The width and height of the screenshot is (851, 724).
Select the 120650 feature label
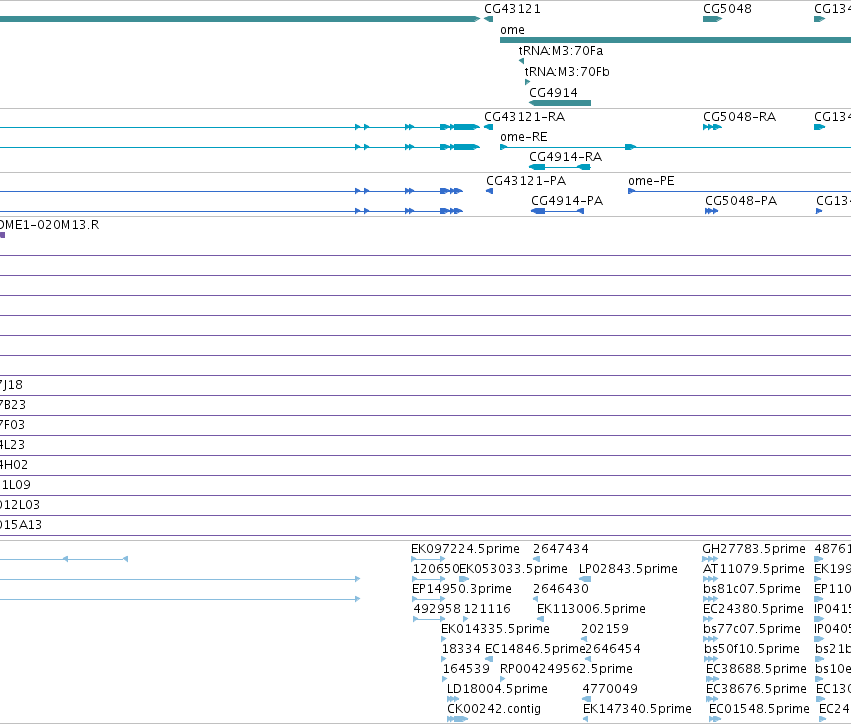point(436,569)
